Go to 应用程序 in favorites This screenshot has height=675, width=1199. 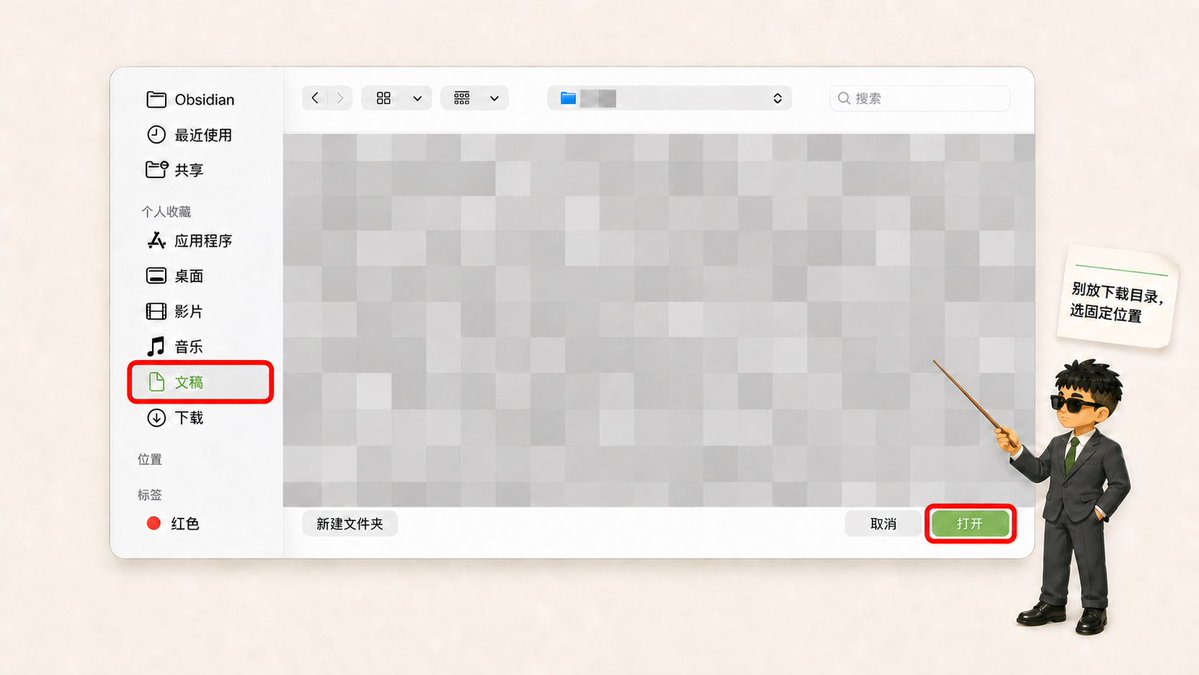(x=189, y=241)
